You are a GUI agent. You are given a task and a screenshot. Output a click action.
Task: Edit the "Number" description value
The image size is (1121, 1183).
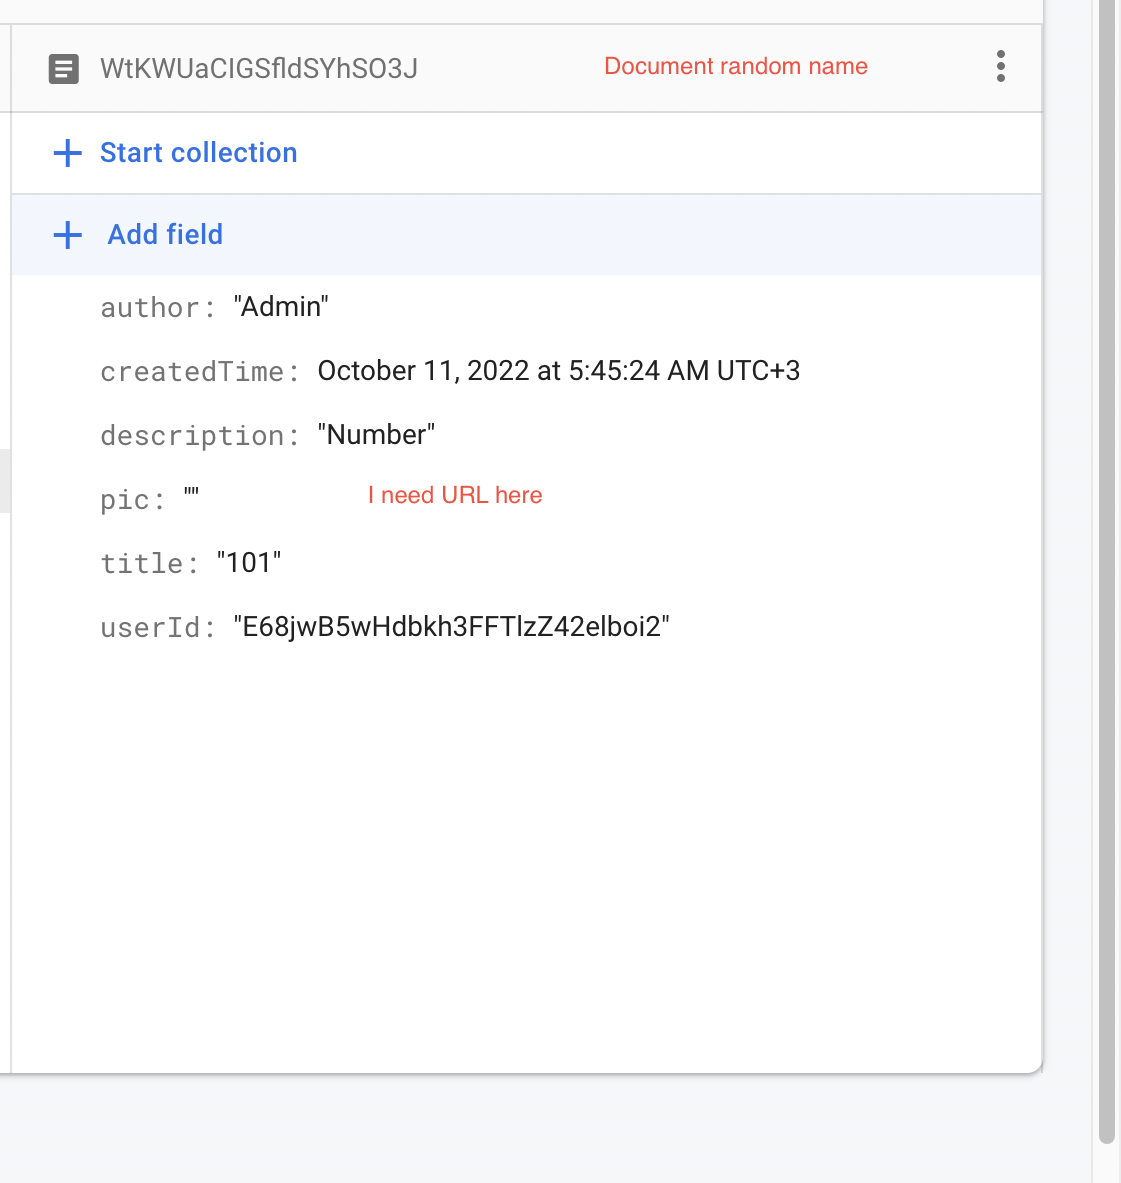tap(376, 435)
